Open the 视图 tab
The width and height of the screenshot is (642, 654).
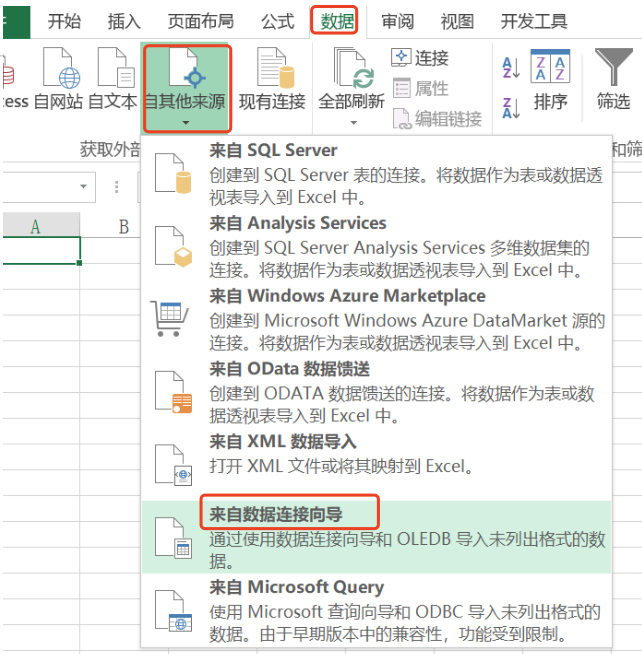(457, 21)
